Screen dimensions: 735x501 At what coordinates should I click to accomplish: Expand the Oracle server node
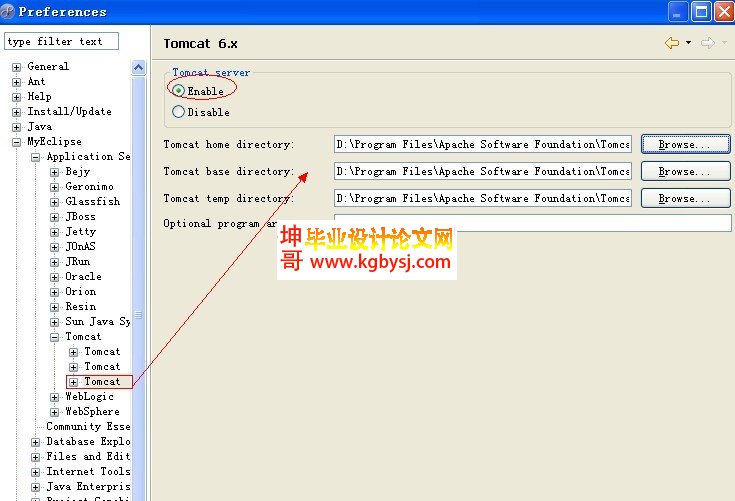[54, 277]
